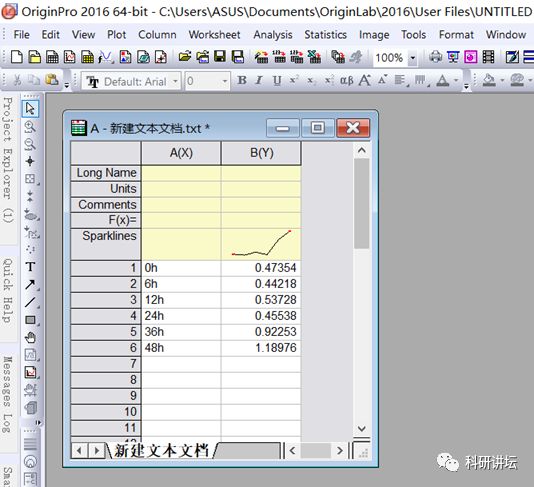Select the Zoom In tool
The height and width of the screenshot is (487, 534).
coord(30,127)
